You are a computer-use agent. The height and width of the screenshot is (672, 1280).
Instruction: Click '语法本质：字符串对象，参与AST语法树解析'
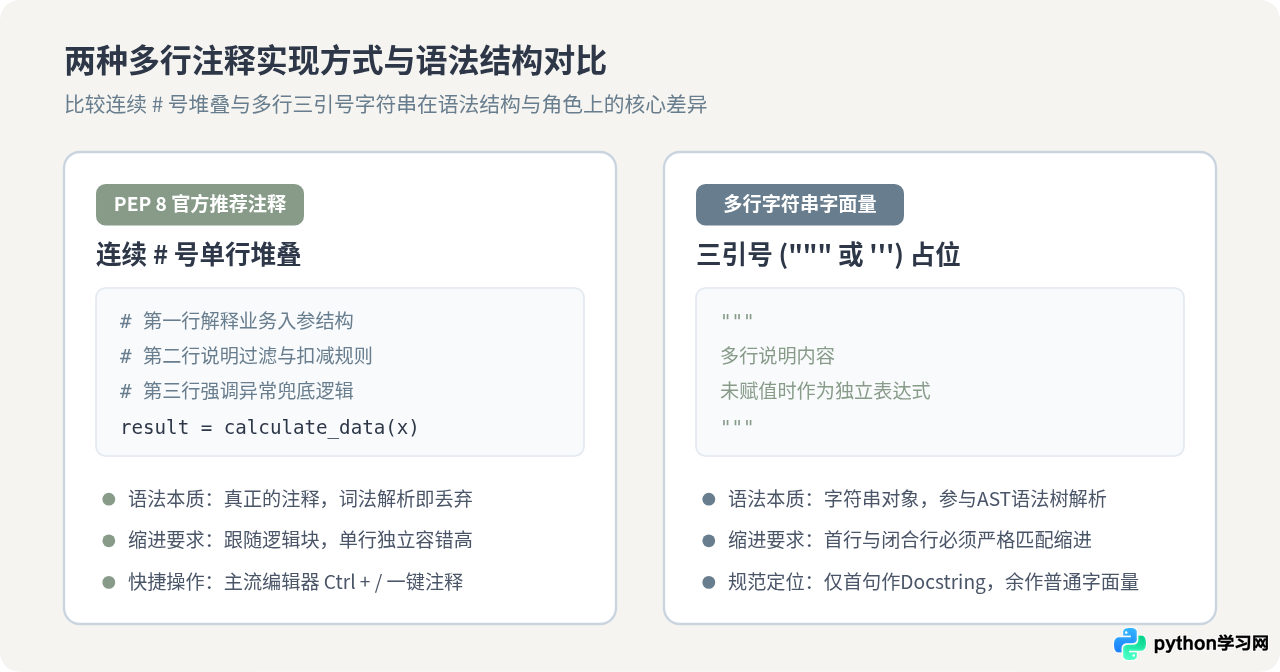point(917,499)
